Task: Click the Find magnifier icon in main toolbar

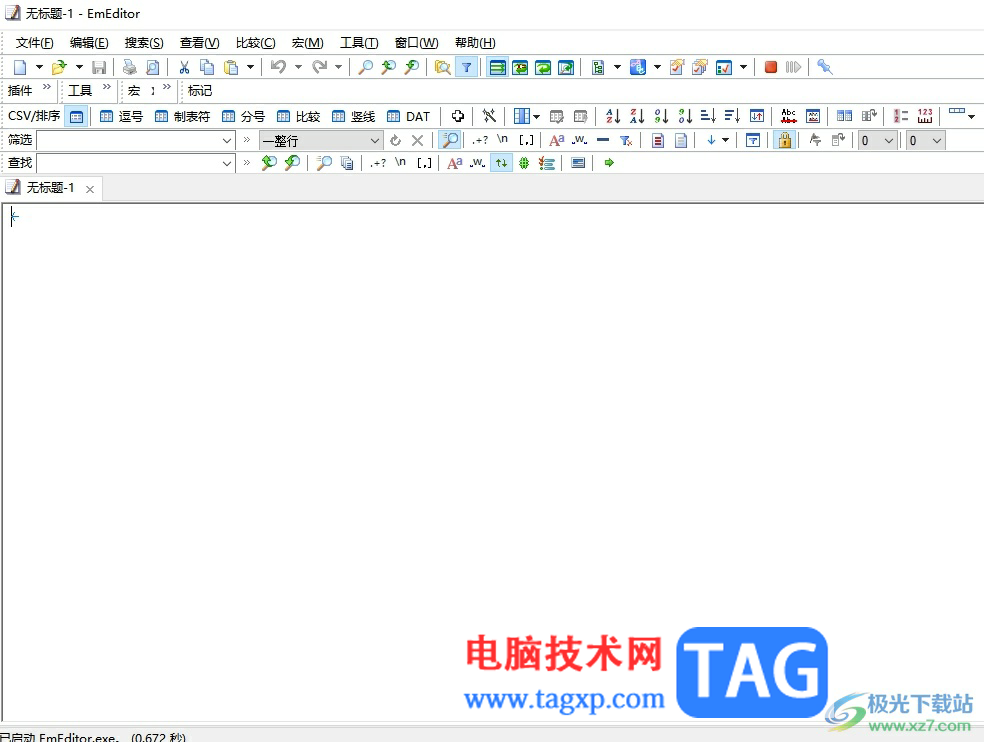Action: [x=365, y=67]
